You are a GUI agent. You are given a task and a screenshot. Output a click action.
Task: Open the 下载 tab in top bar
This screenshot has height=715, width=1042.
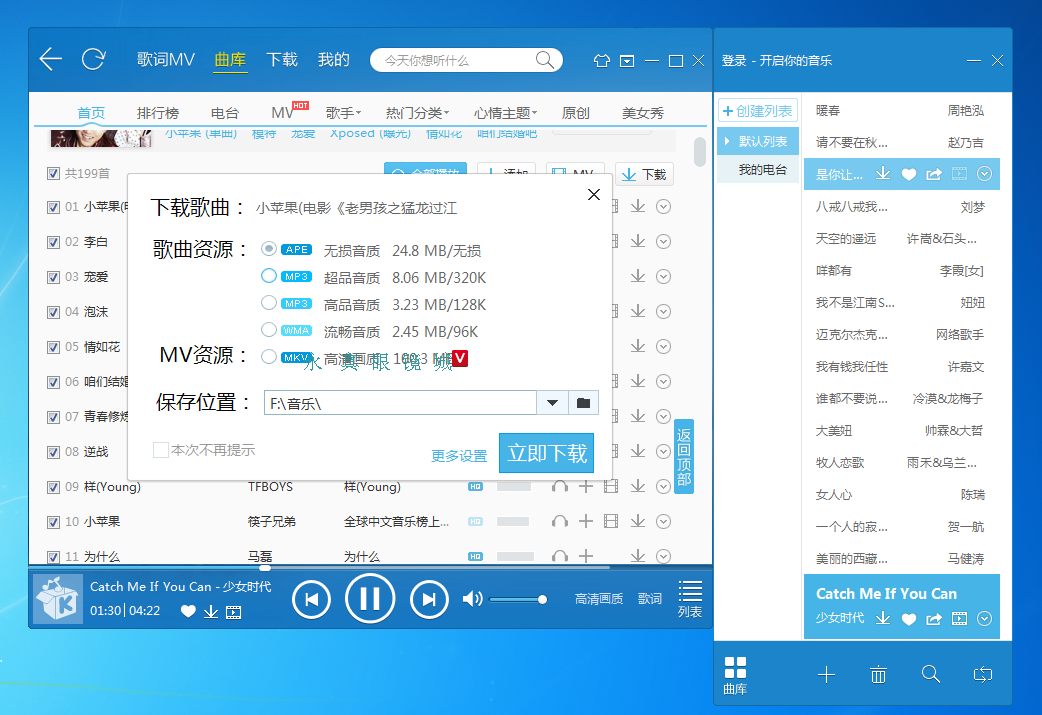point(282,60)
